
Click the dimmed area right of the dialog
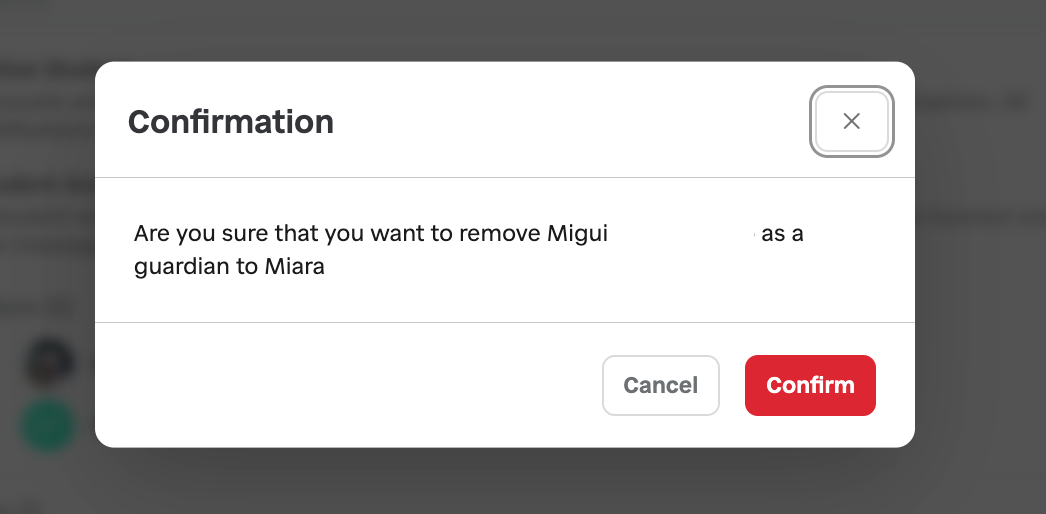[980, 300]
